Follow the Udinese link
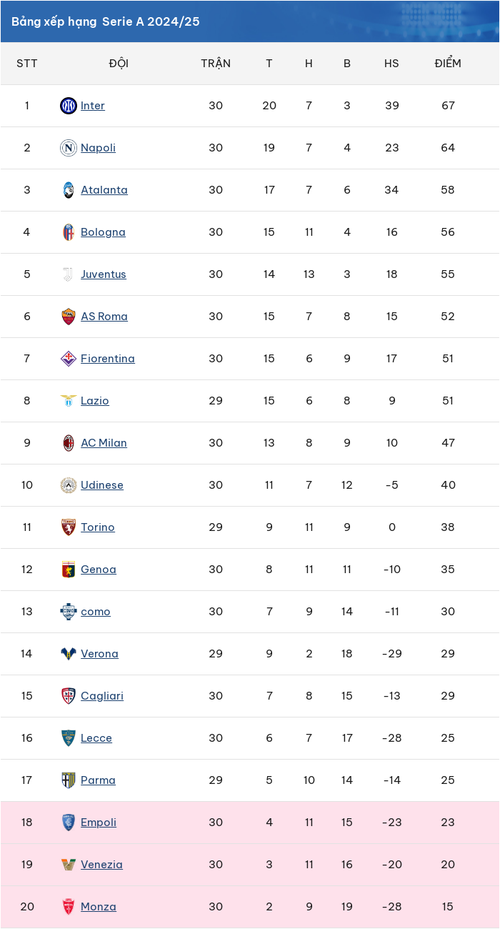The width and height of the screenshot is (500, 929). point(102,485)
